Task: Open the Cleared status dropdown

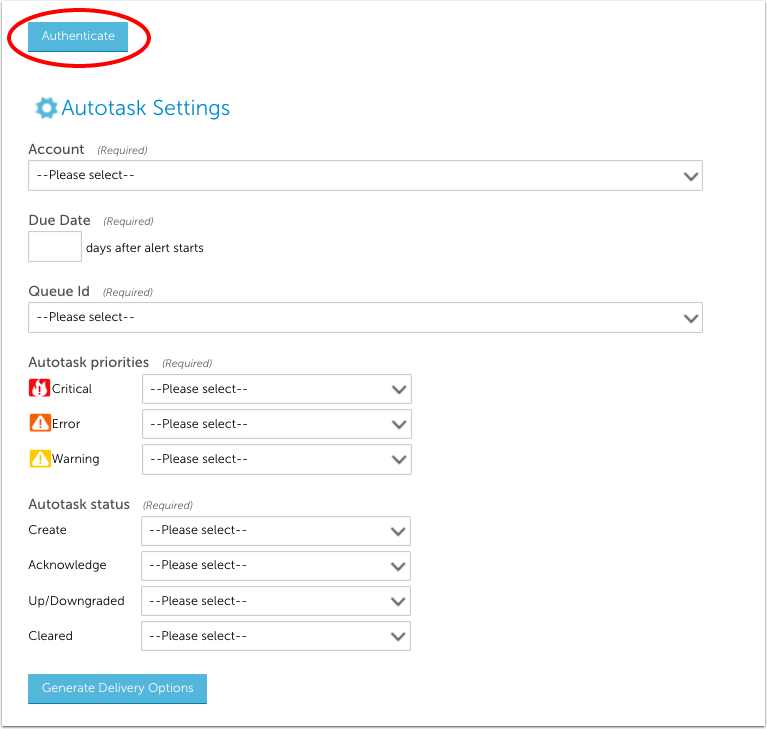Action: (276, 636)
